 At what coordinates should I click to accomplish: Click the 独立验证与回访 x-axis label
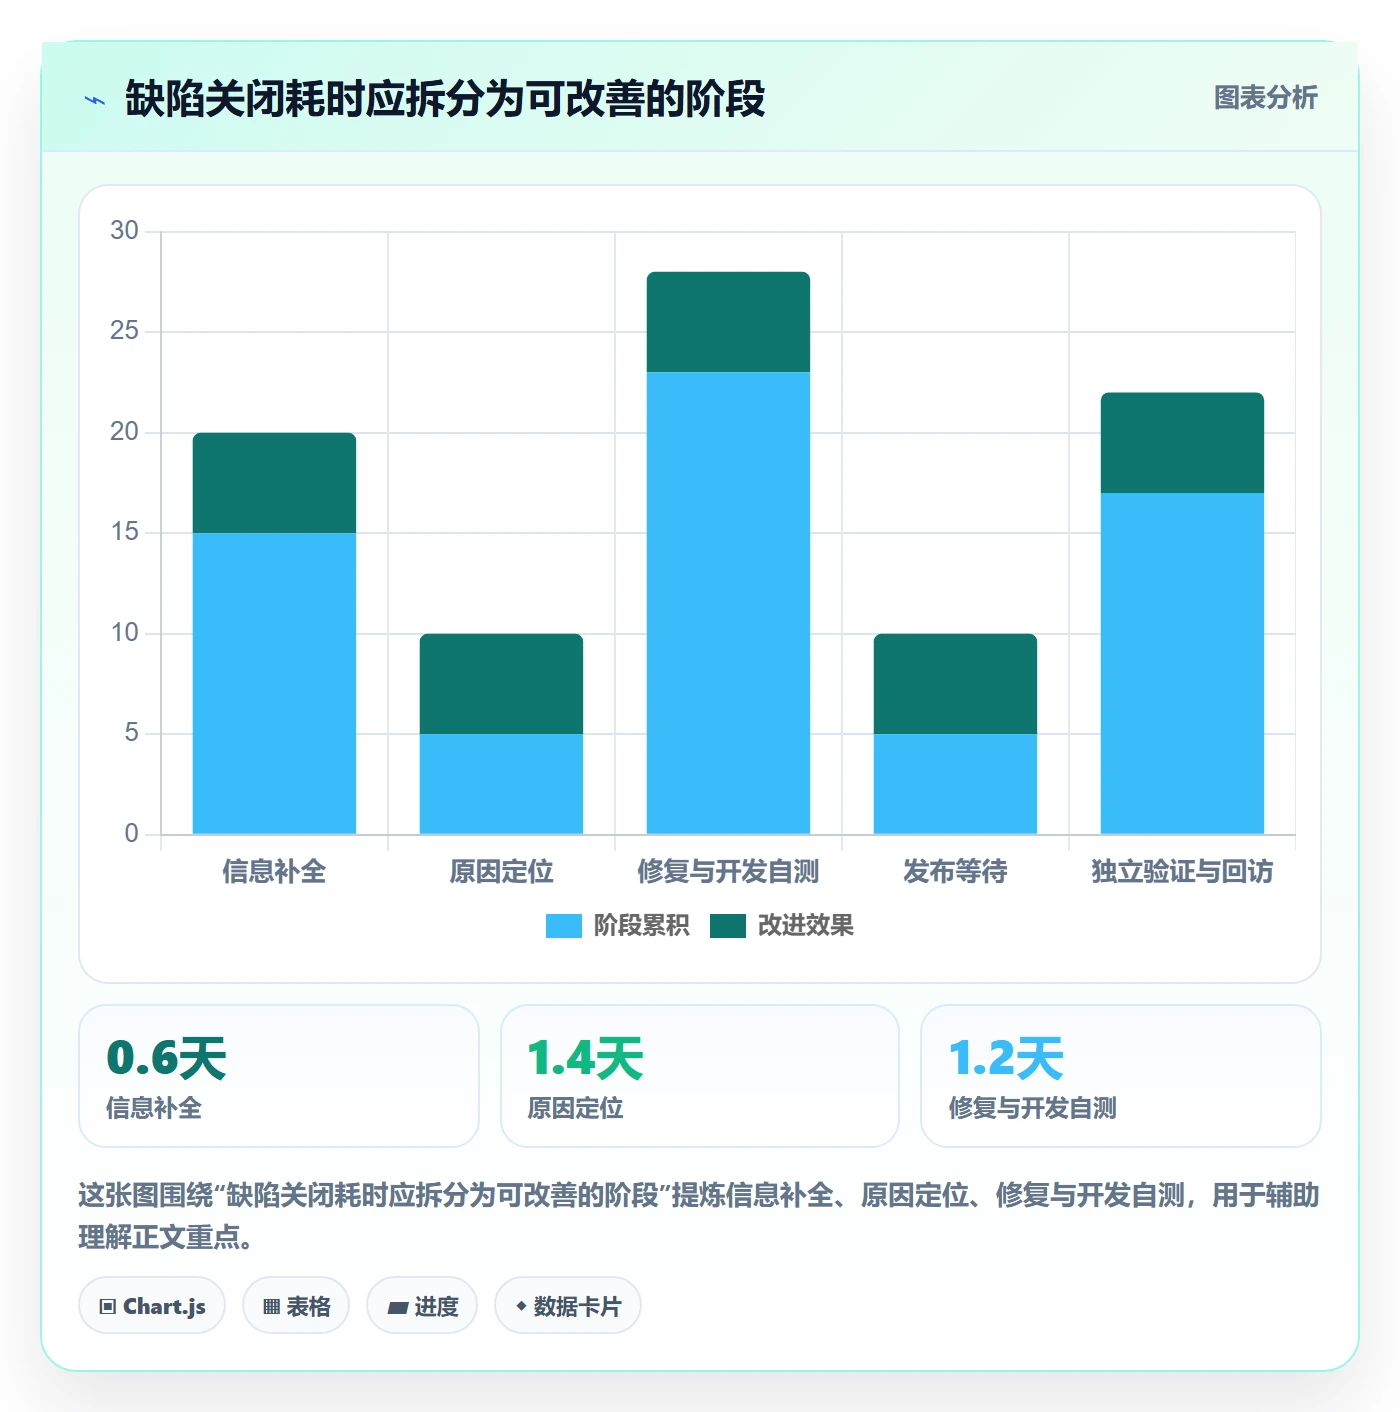pyautogui.click(x=1182, y=872)
